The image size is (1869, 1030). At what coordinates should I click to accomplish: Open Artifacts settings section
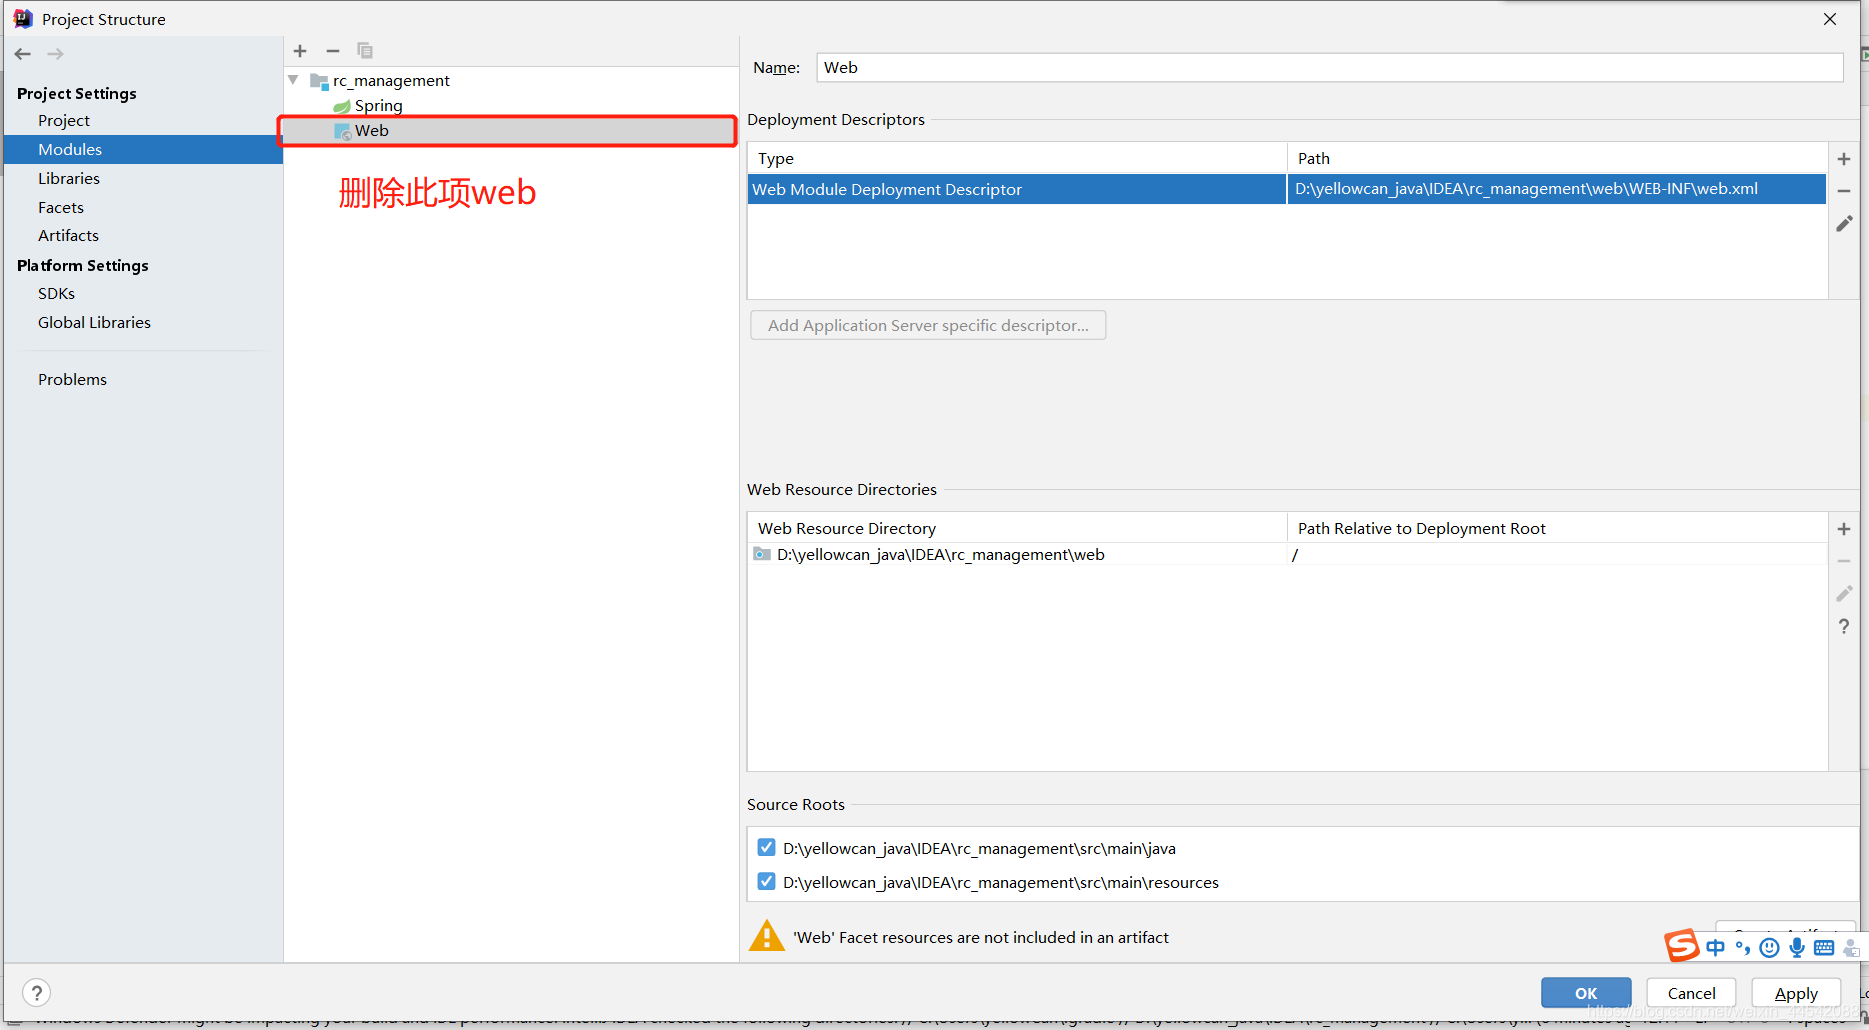click(68, 235)
